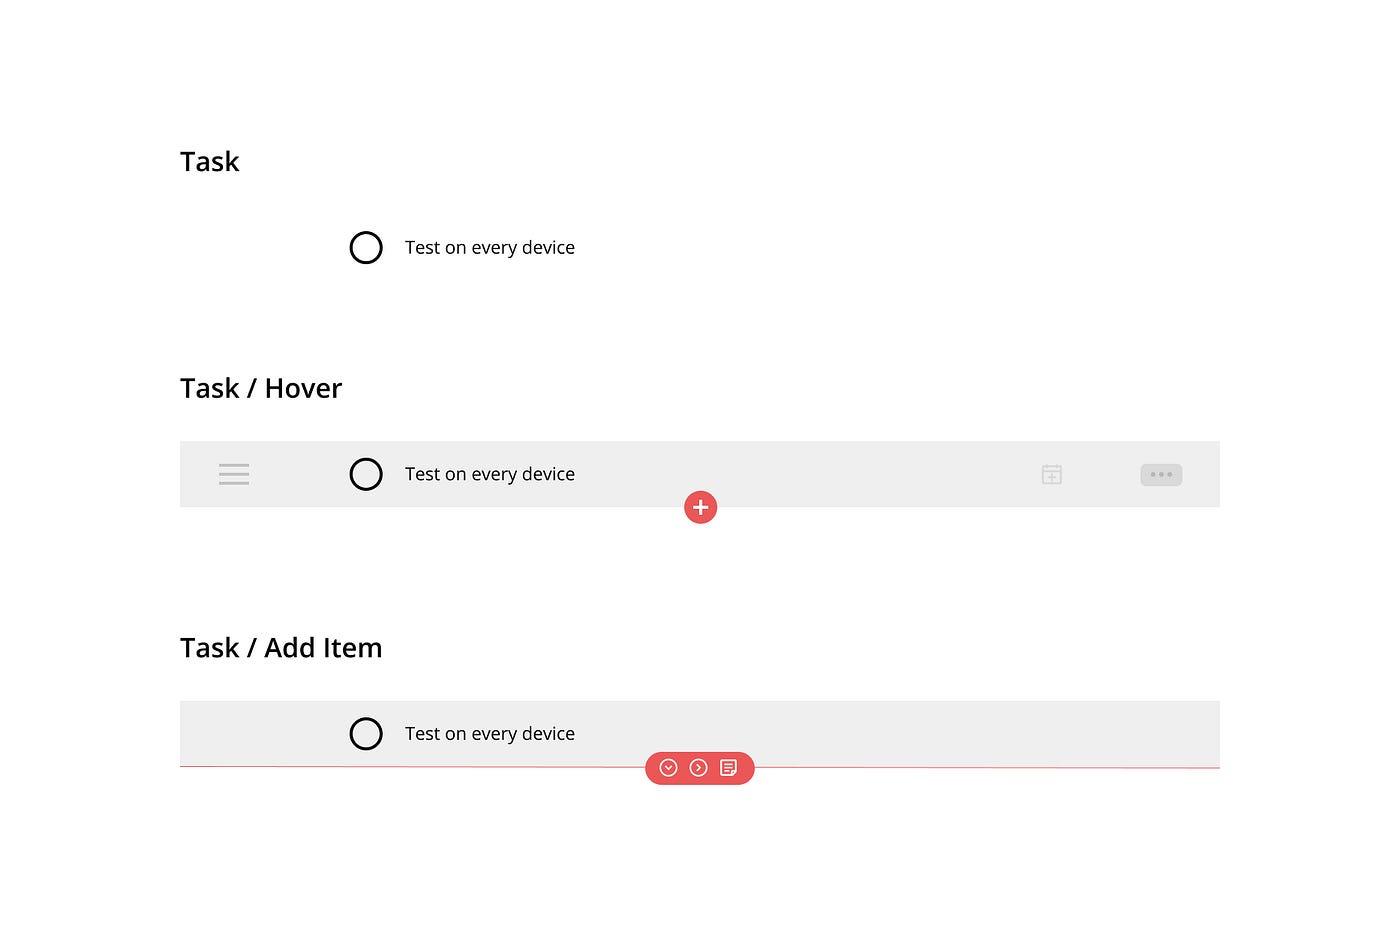Select the 'Task' section heading

209,161
